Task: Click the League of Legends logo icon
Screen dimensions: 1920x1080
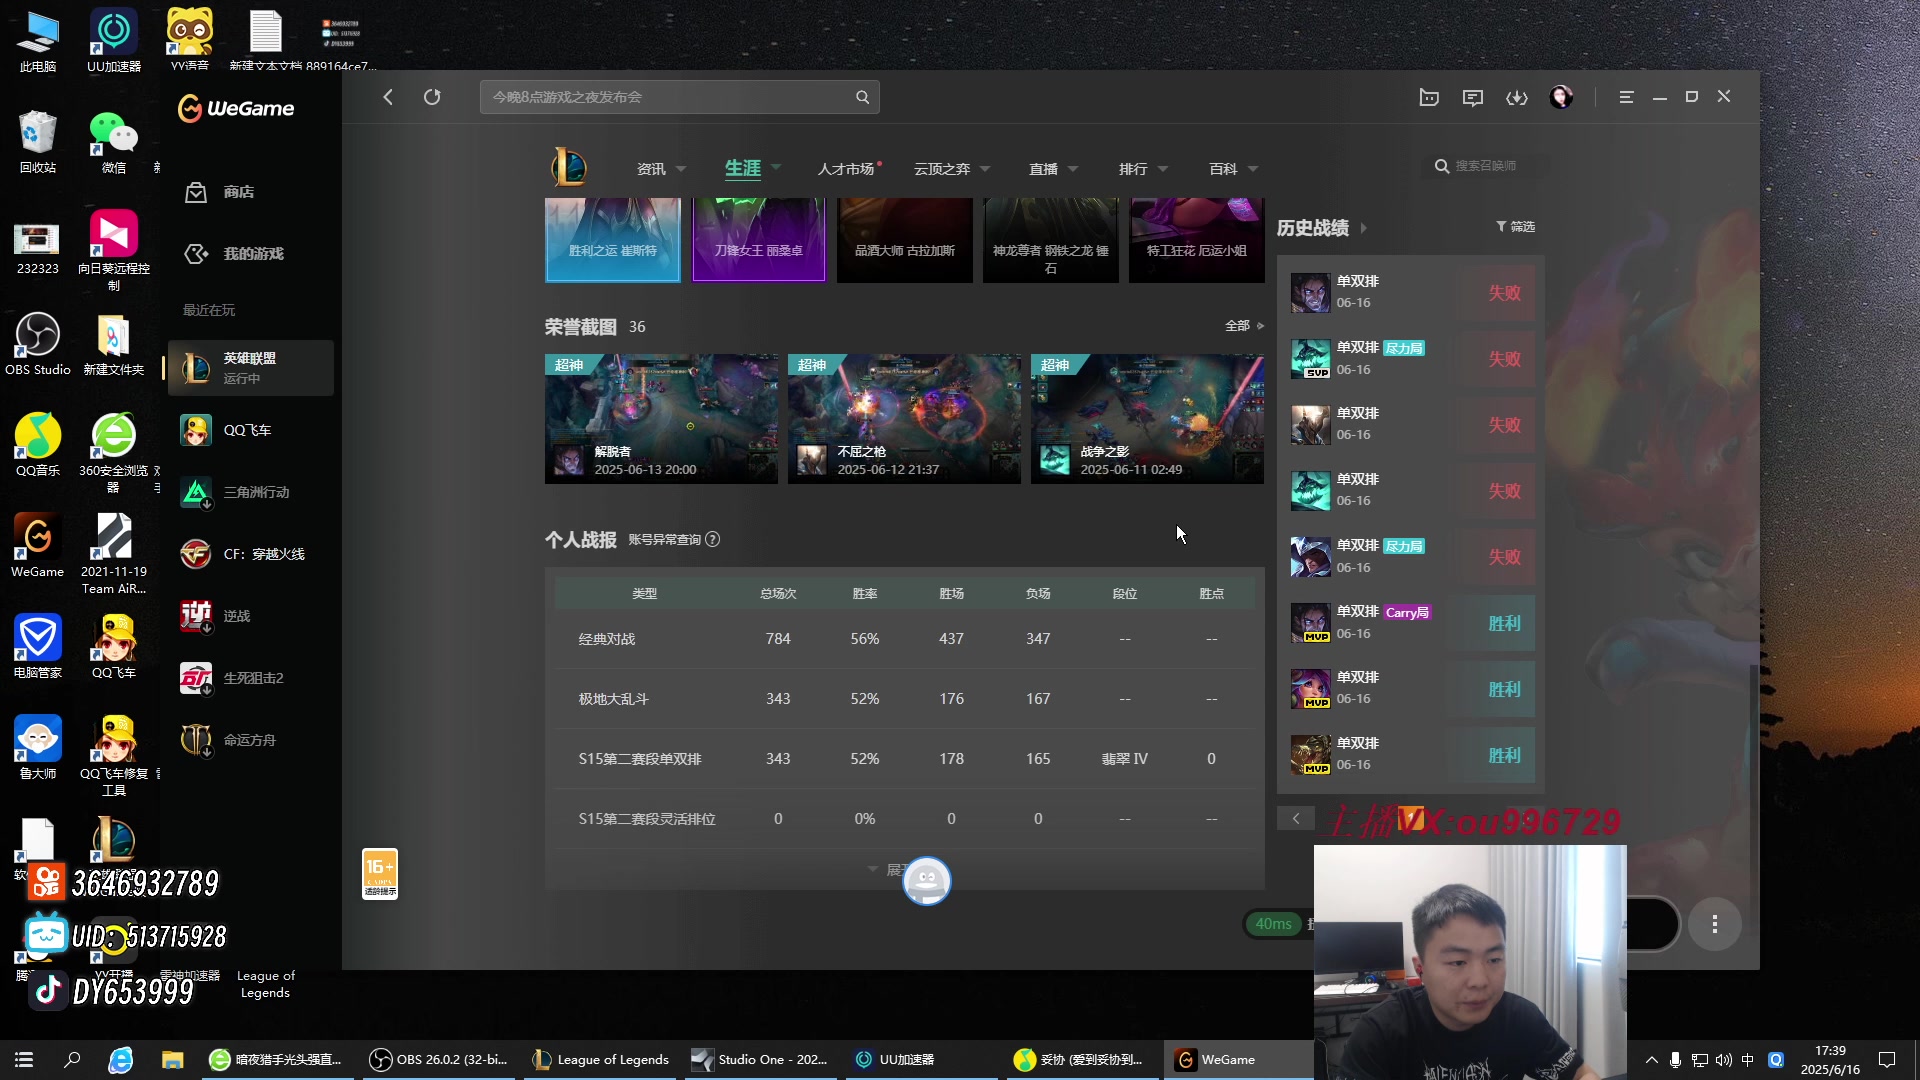Action: 569,167
